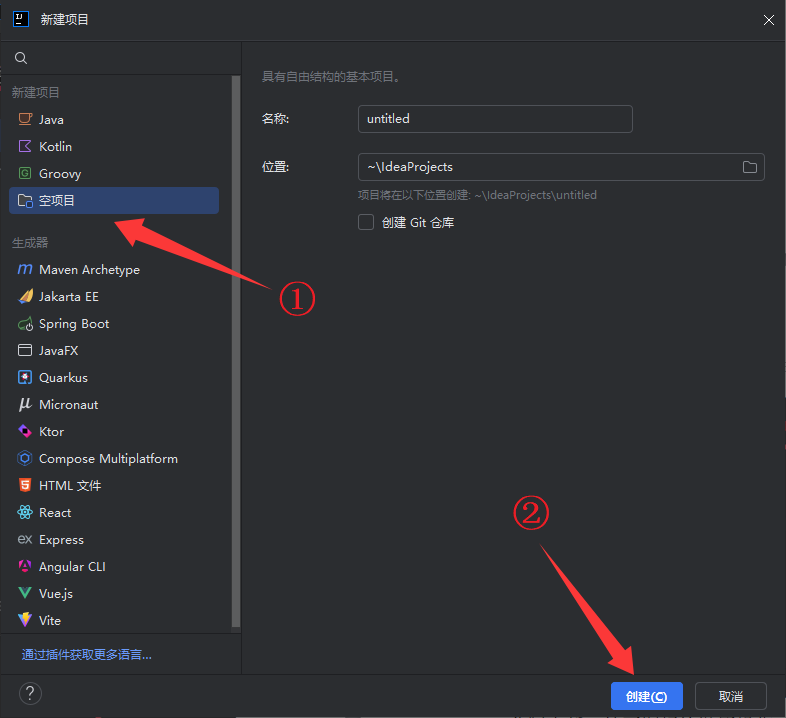This screenshot has width=786, height=718.
Task: Click the Vite lightning icon
Action: point(25,620)
